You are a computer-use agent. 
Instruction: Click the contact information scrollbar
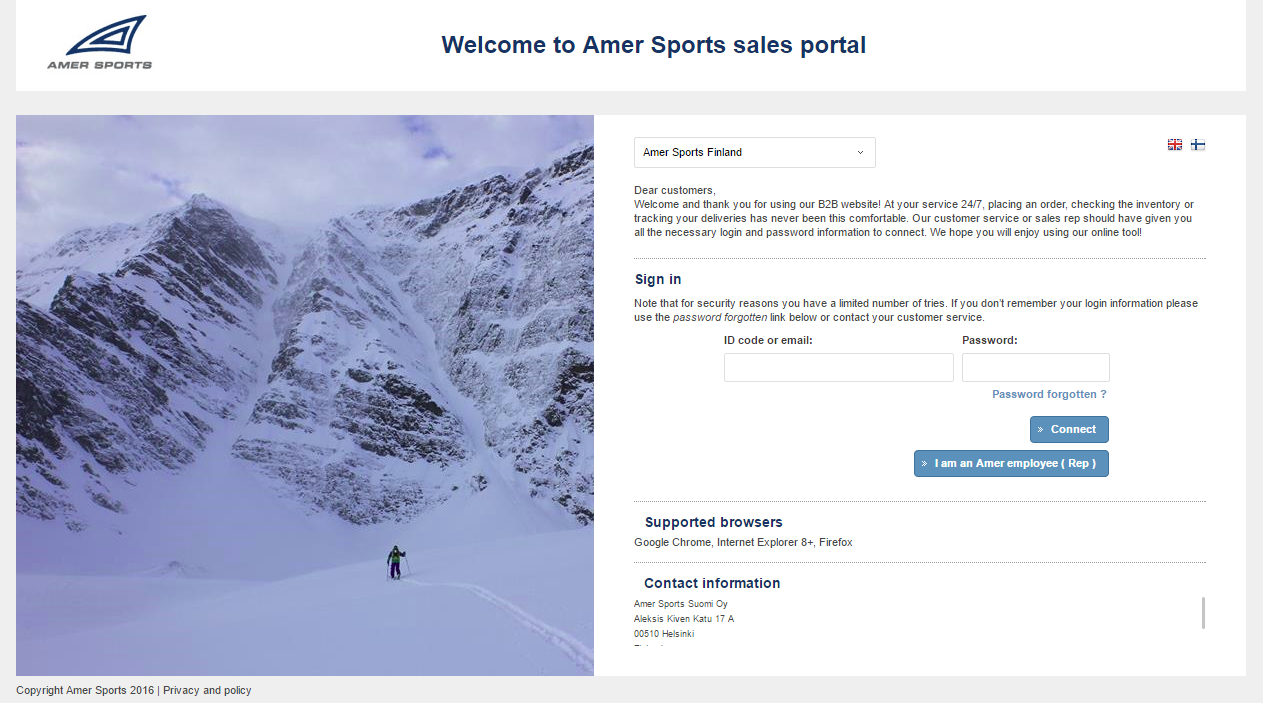(x=1203, y=613)
